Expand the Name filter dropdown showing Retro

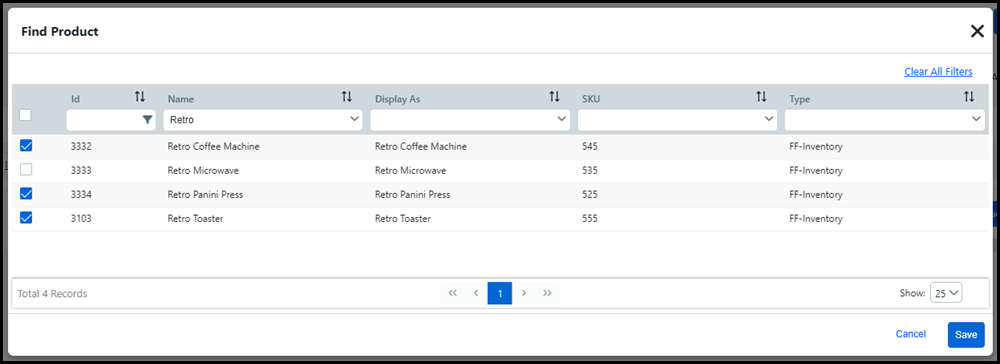[x=263, y=119]
